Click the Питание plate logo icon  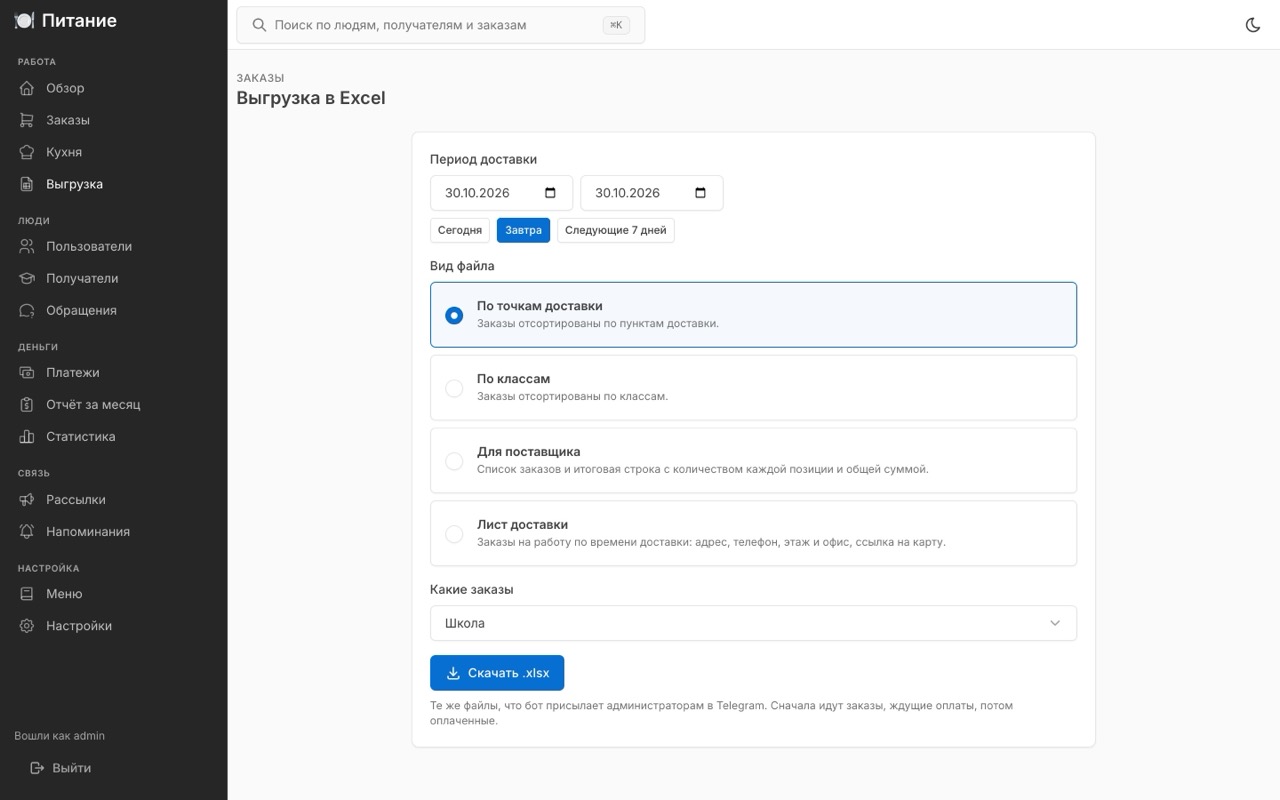[x=24, y=20]
